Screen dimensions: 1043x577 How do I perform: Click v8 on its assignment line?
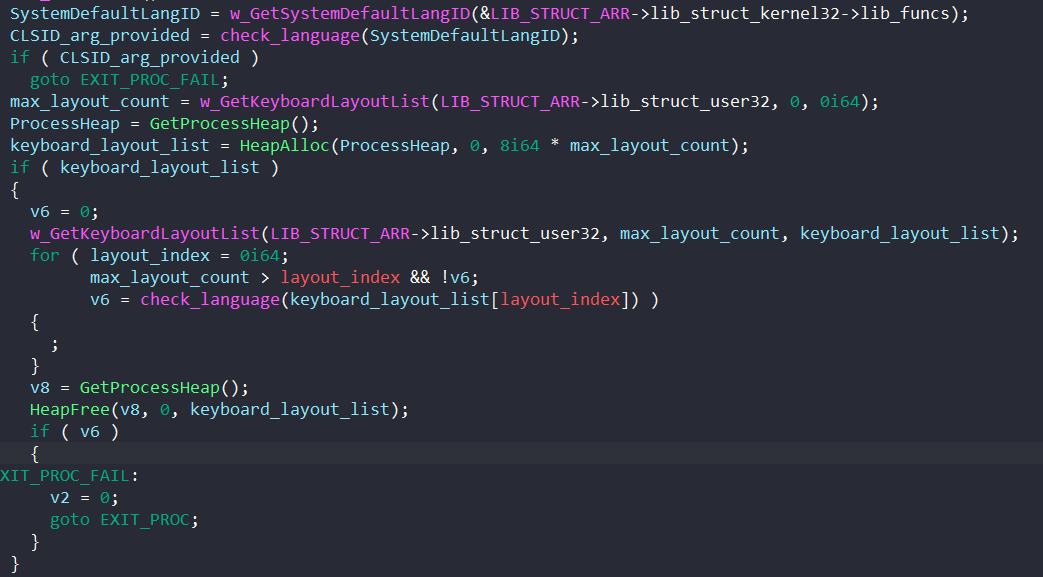[40, 387]
